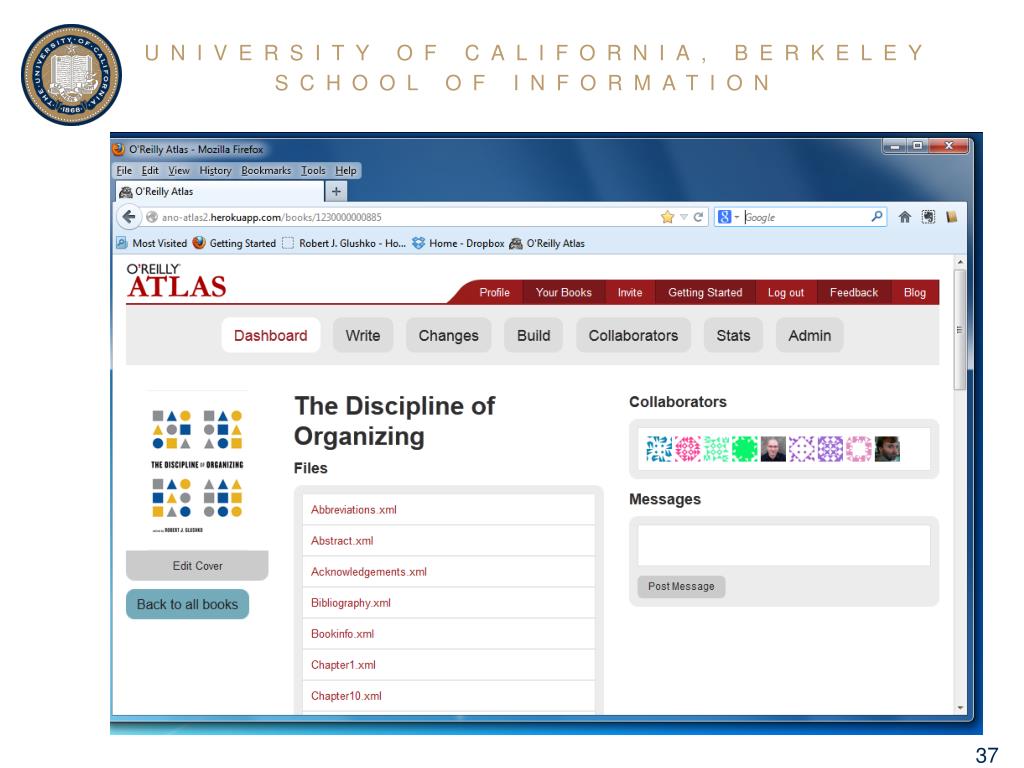Open the Tools menu
1024x768 pixels.
click(x=313, y=170)
